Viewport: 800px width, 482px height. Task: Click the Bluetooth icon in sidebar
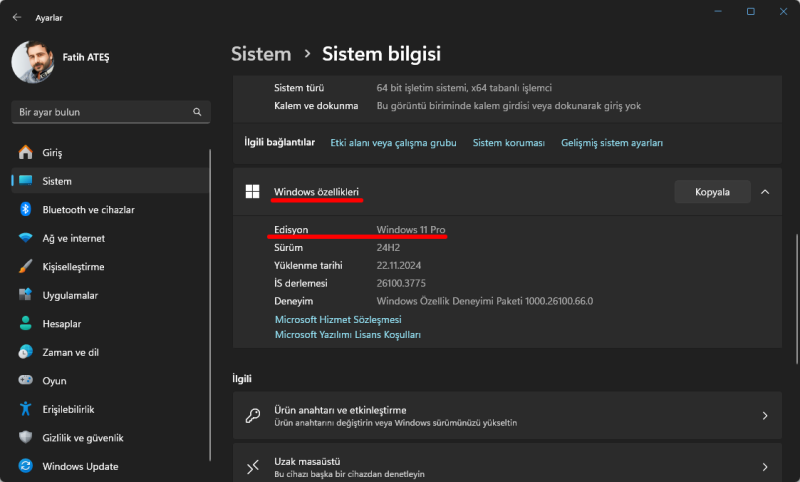(x=26, y=209)
